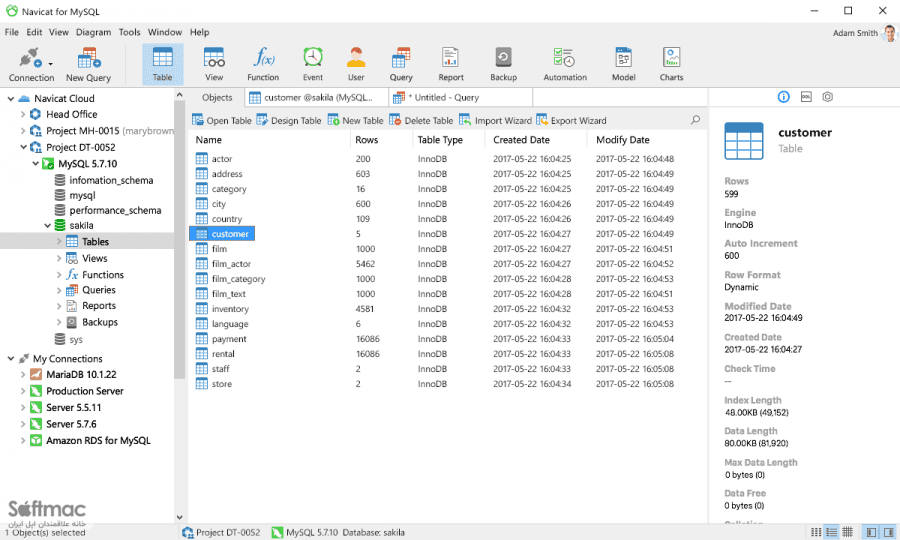Switch to Untitled - Query tab

pos(460,98)
